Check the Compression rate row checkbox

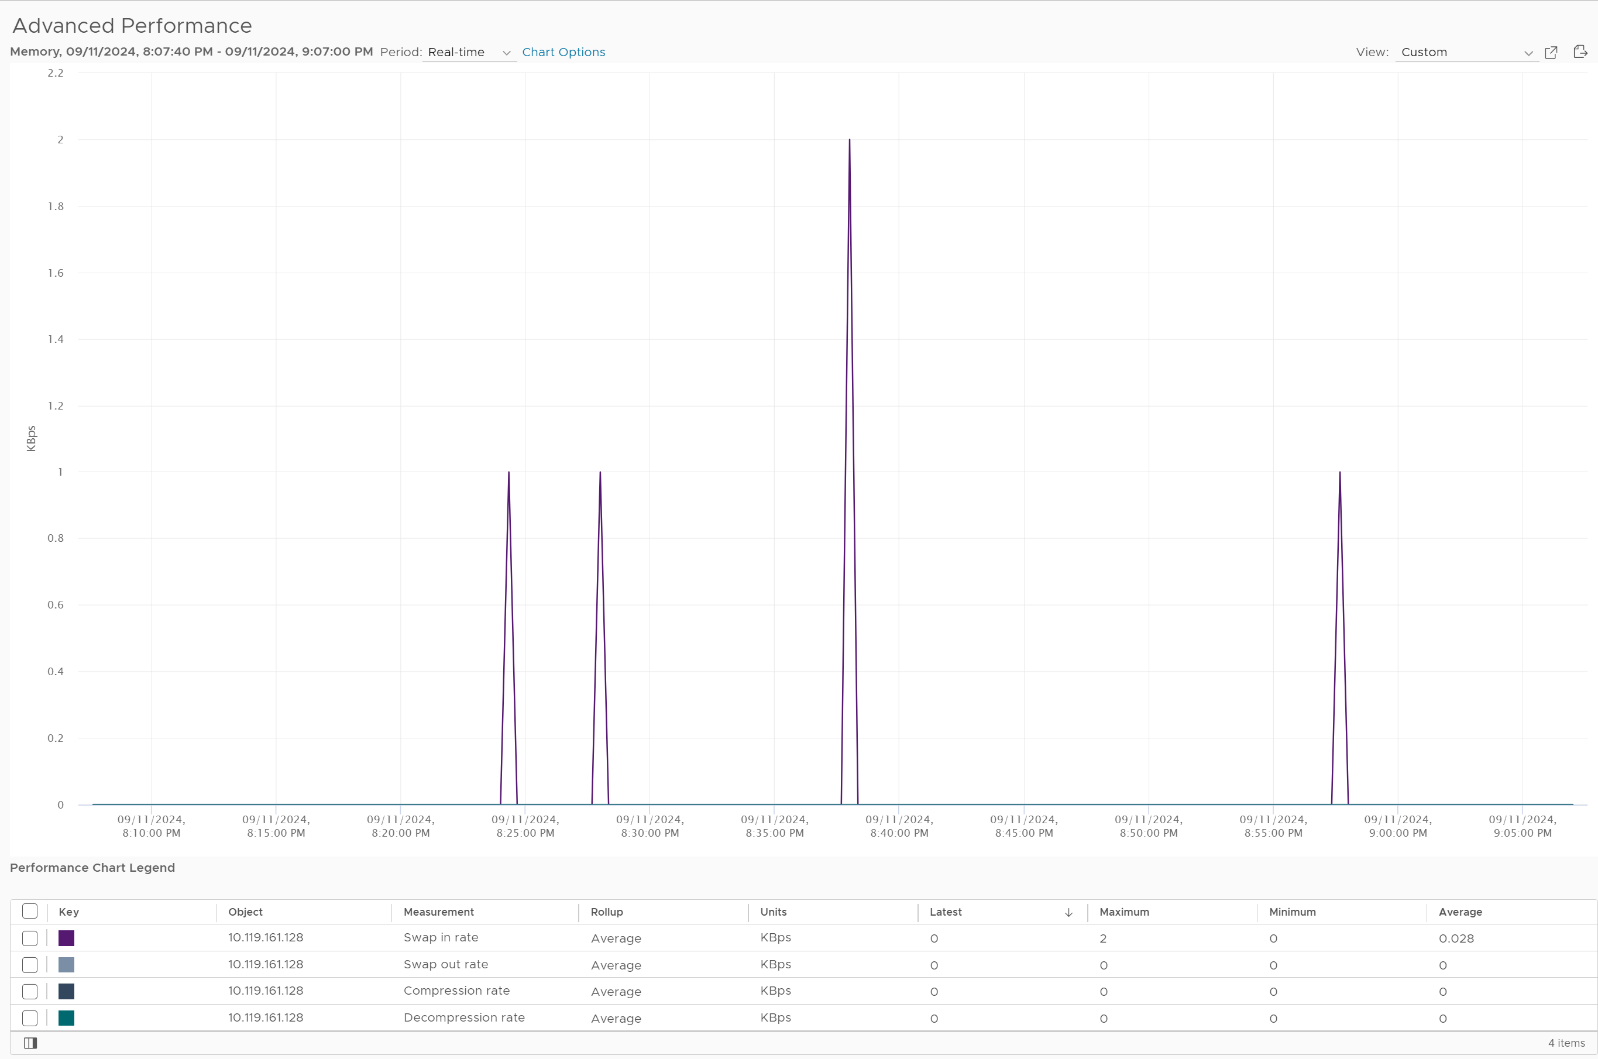(30, 991)
